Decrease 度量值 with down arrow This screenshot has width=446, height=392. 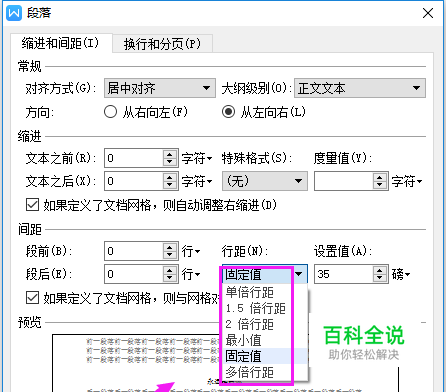click(x=380, y=185)
